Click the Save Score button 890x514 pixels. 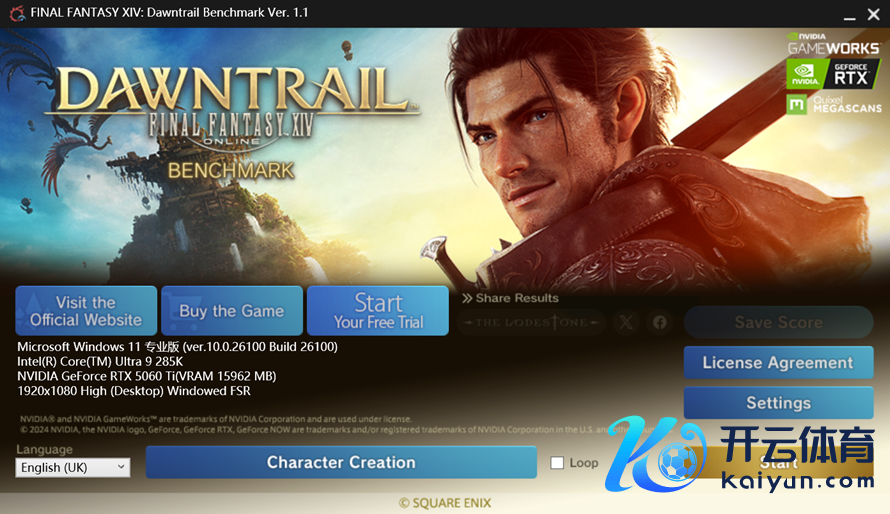click(778, 322)
